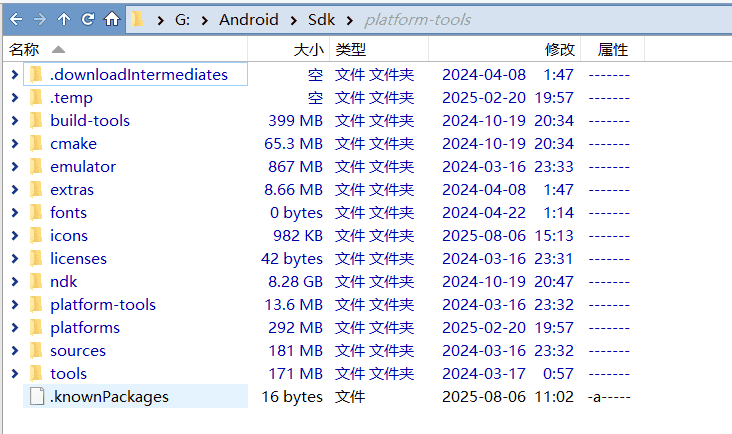
Task: Select the platform-tools folder row
Action: 103,304
